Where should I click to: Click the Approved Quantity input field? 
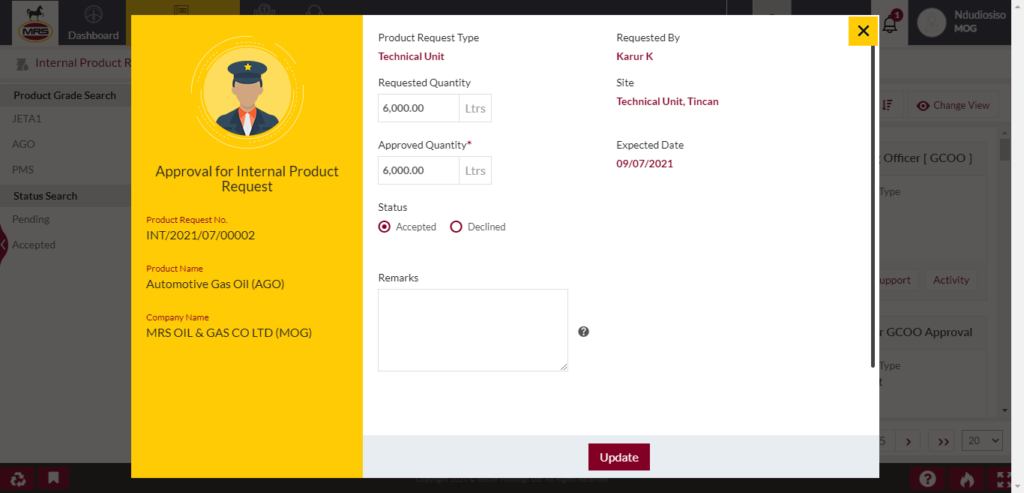(418, 170)
